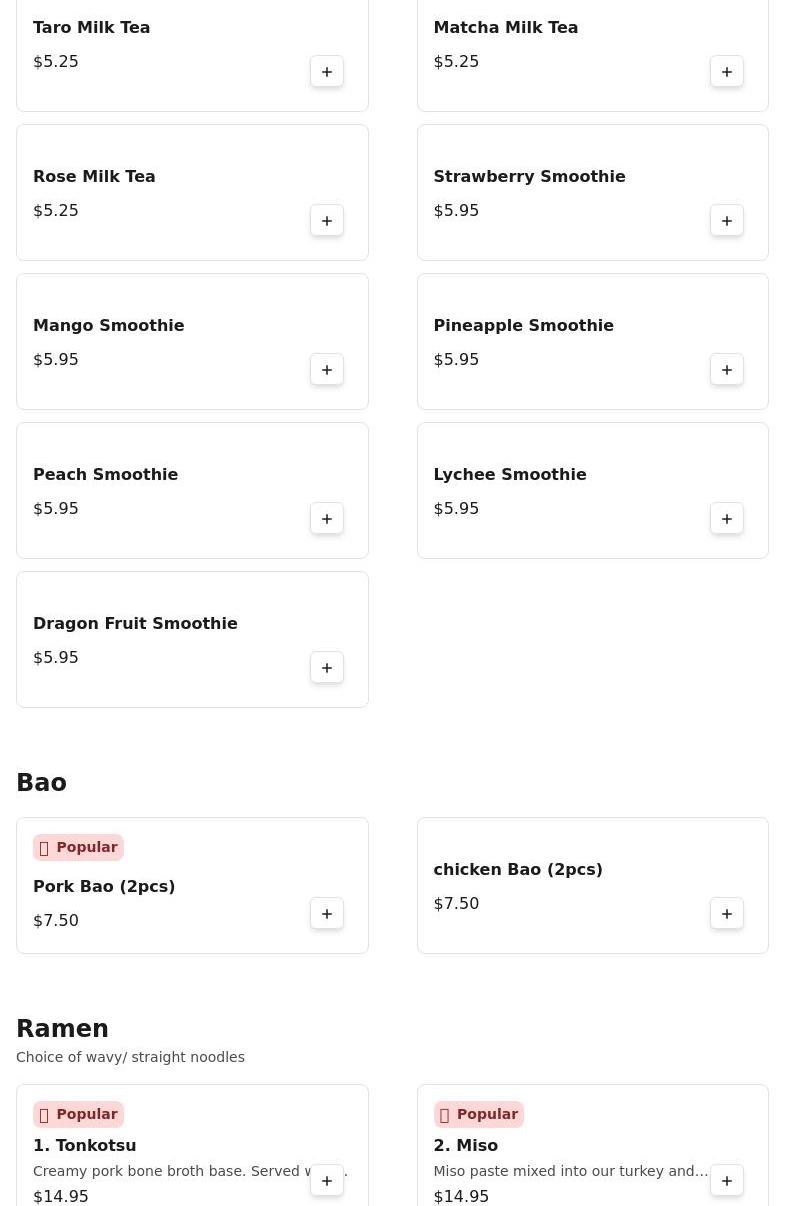Add Matcha Milk Tea with plus button
This screenshot has height=1206, width=785.
tap(727, 72)
